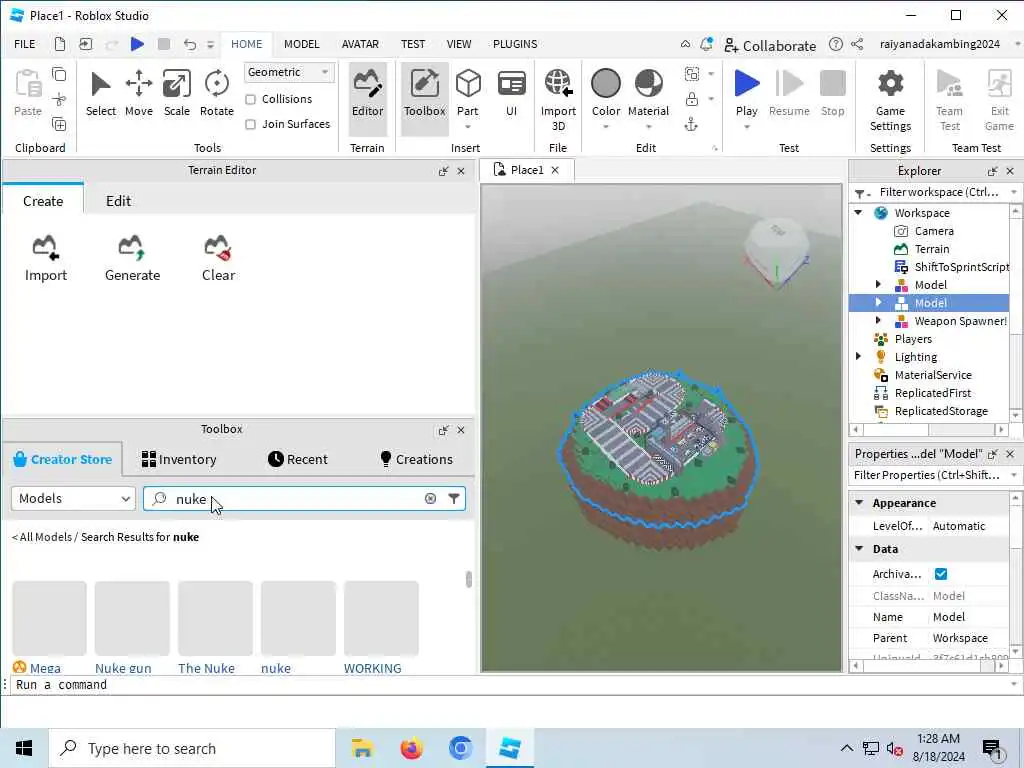Activate the Scale tool
Screen dimensions: 1024x768
[x=176, y=95]
